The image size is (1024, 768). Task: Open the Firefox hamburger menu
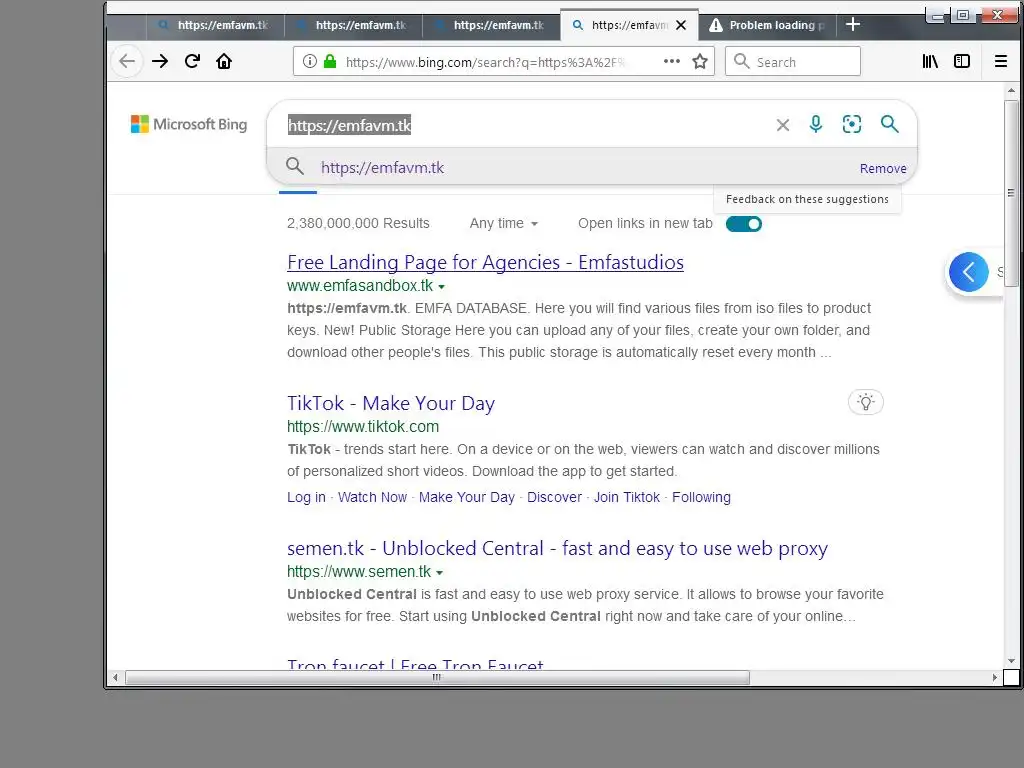pos(1000,61)
